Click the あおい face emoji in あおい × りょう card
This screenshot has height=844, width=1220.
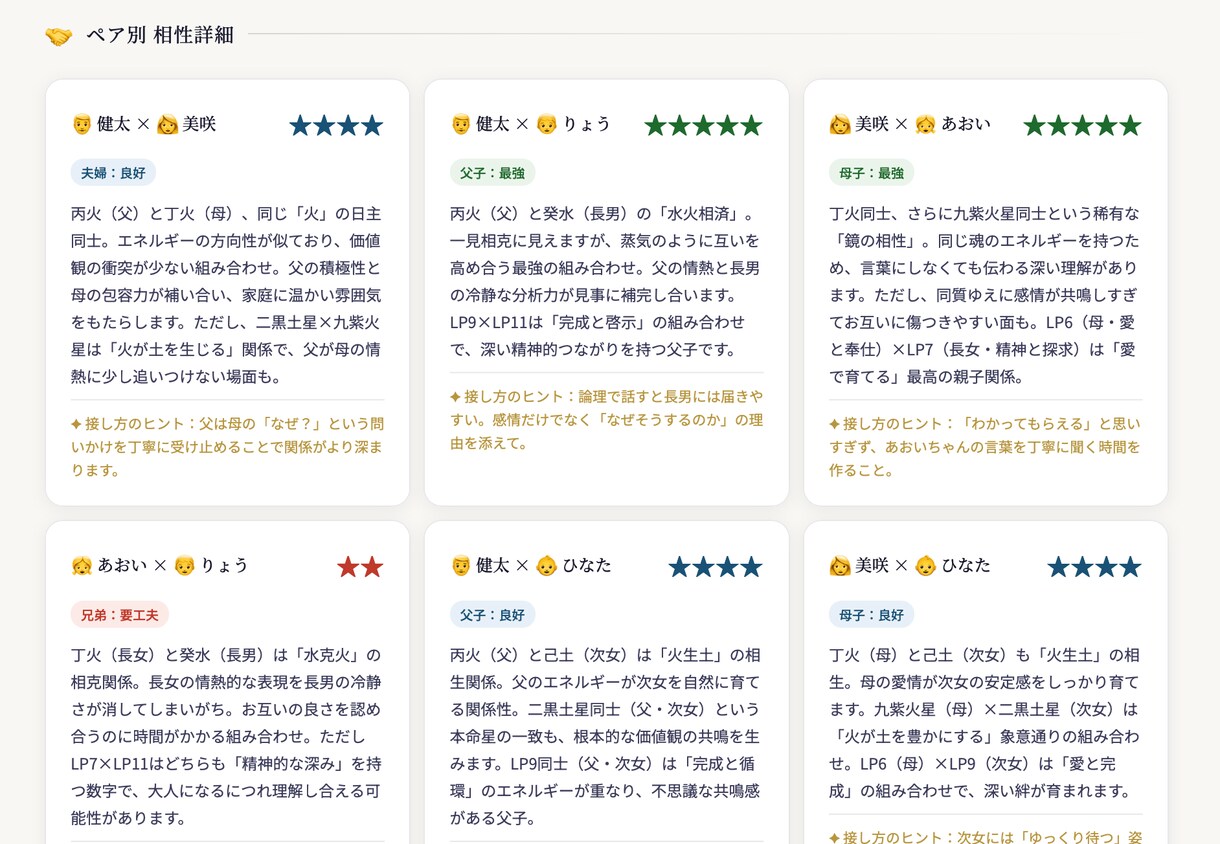(82, 565)
